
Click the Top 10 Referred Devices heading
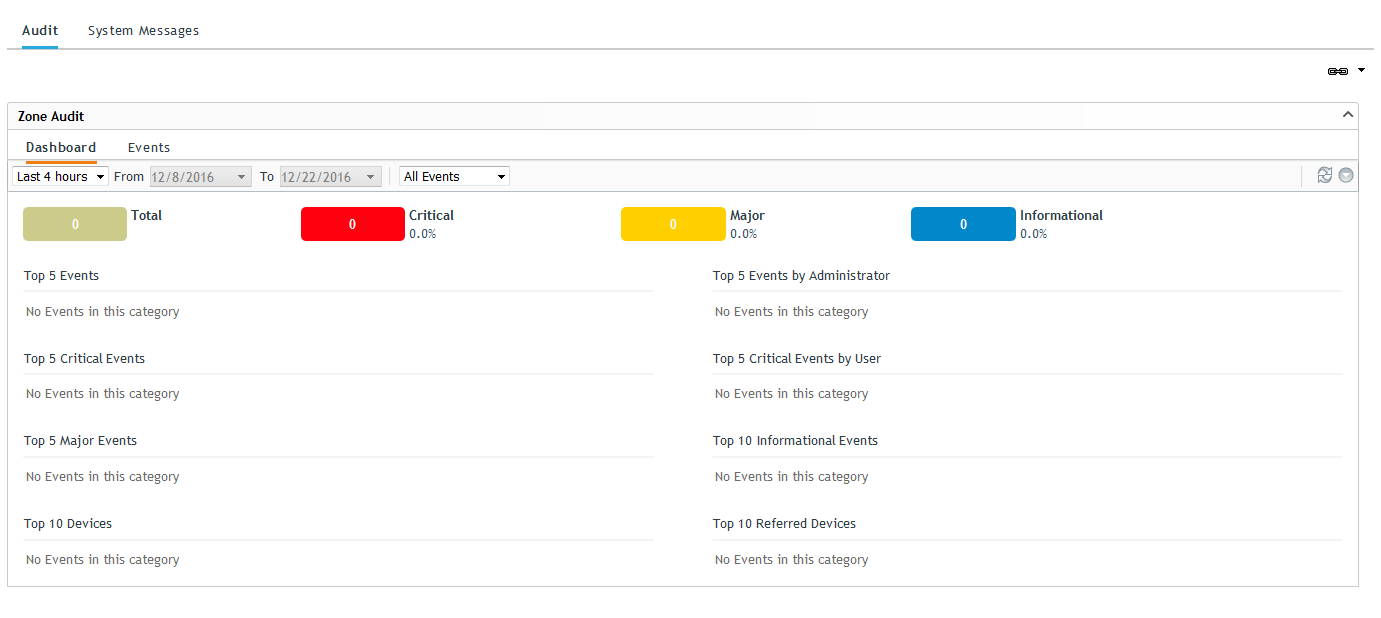point(784,523)
